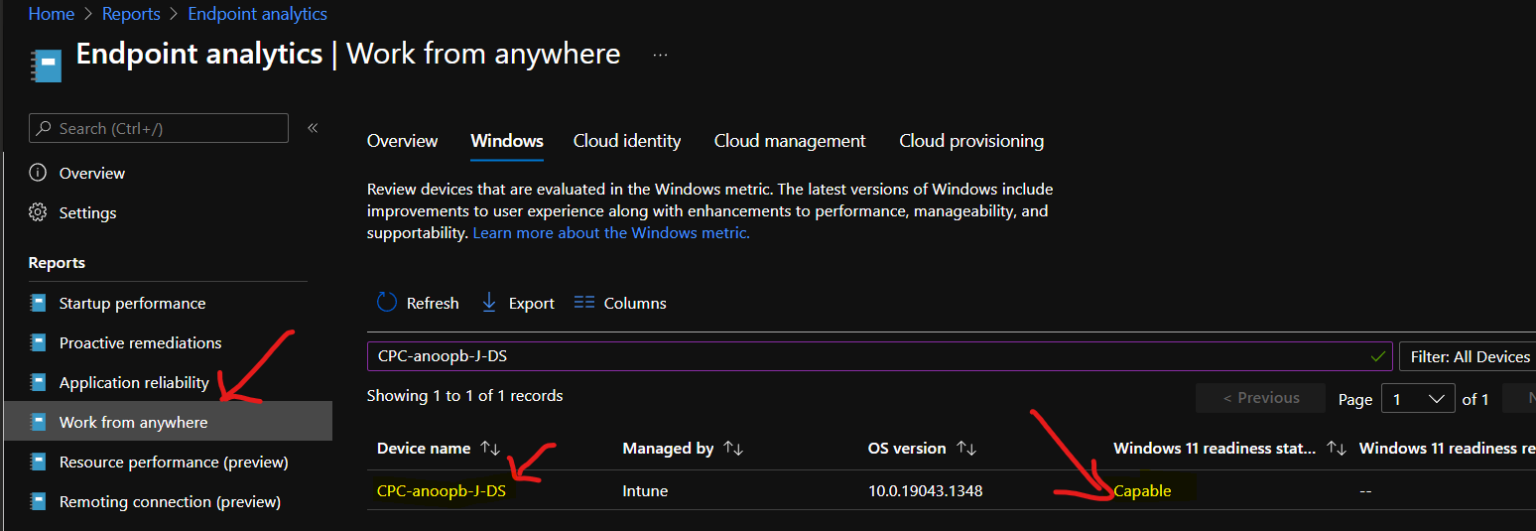Screen dimensions: 1536x531
Task: Click the Refresh circular arrow icon
Action: click(x=386, y=303)
